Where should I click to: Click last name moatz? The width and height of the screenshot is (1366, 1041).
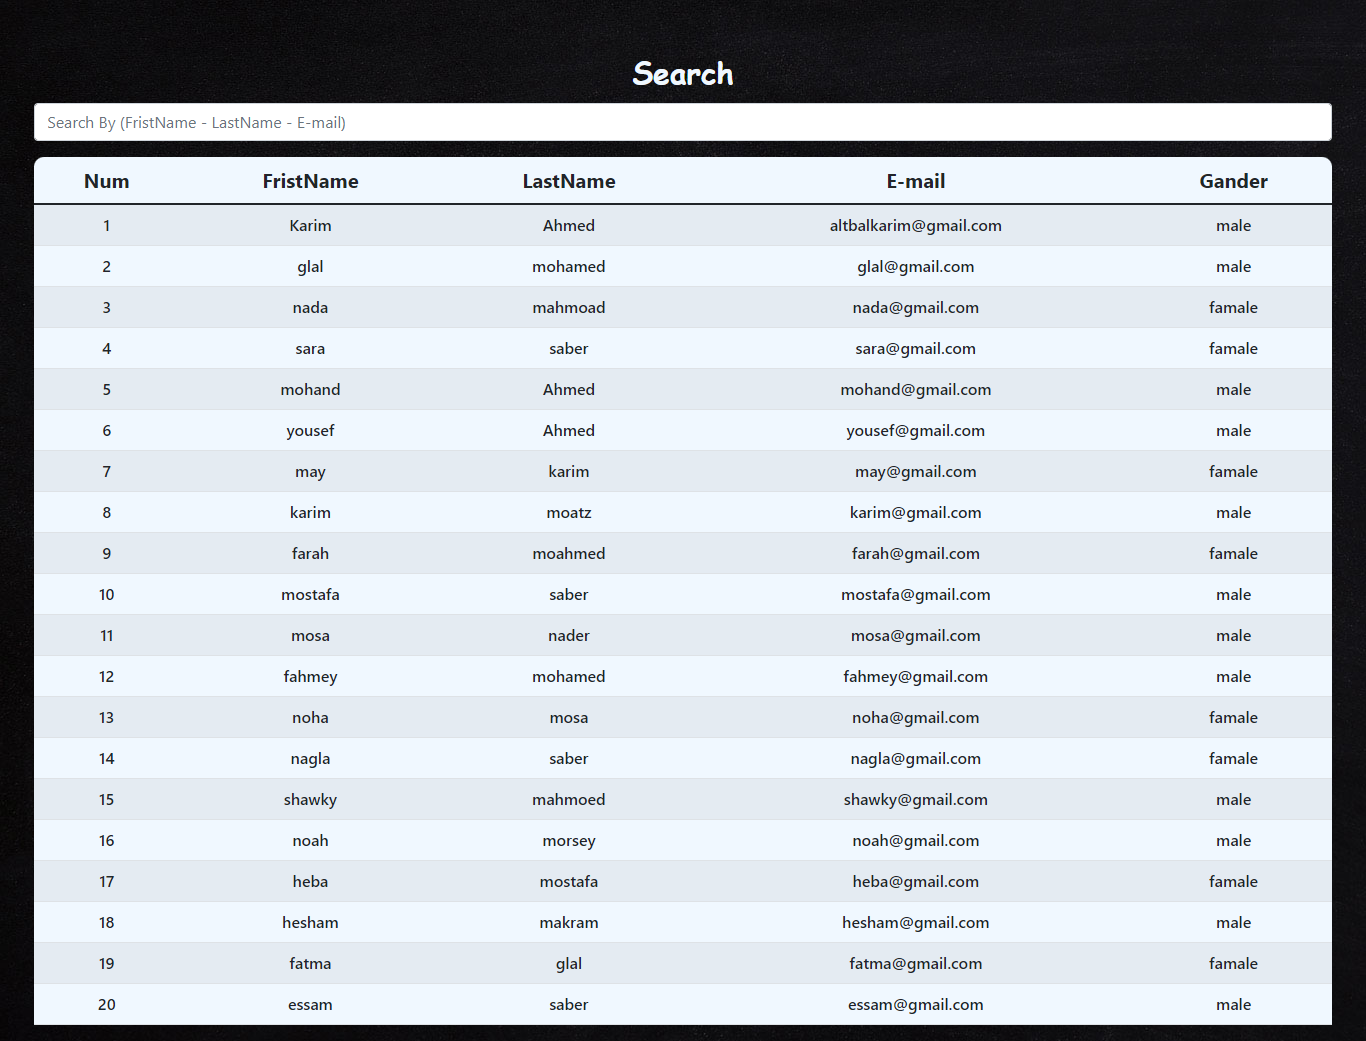569,512
